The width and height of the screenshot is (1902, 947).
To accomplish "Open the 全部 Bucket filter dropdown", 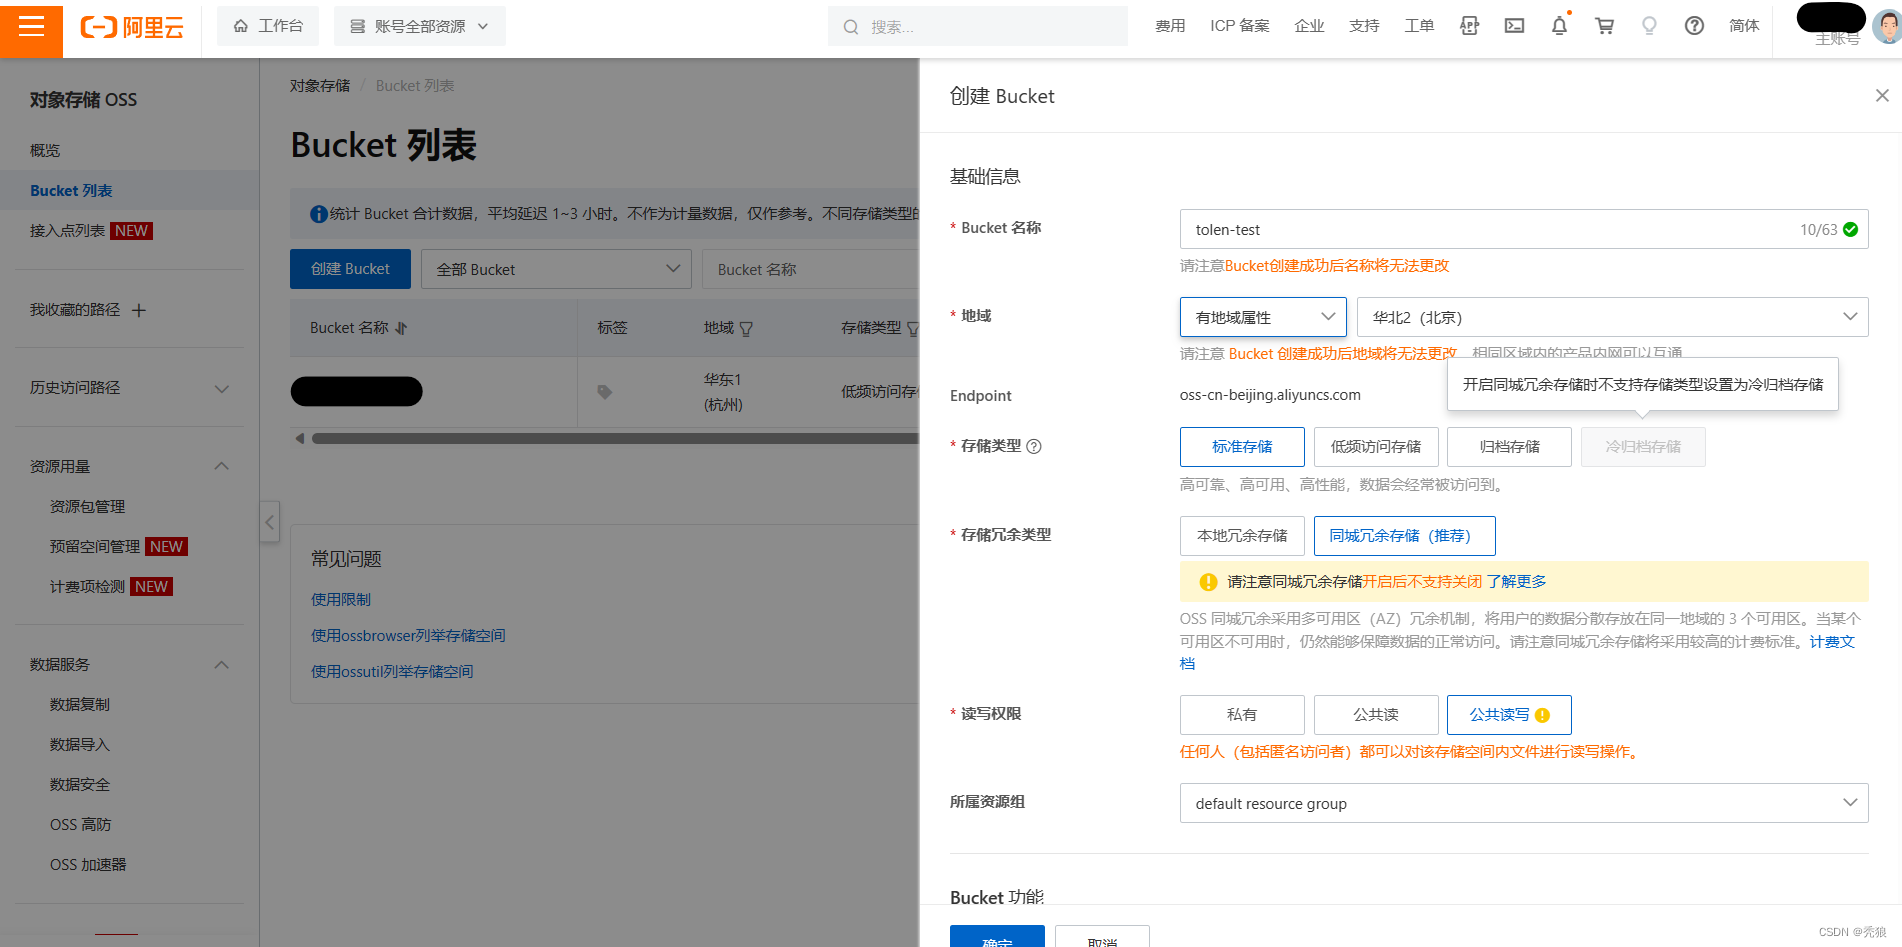I will 556,269.
